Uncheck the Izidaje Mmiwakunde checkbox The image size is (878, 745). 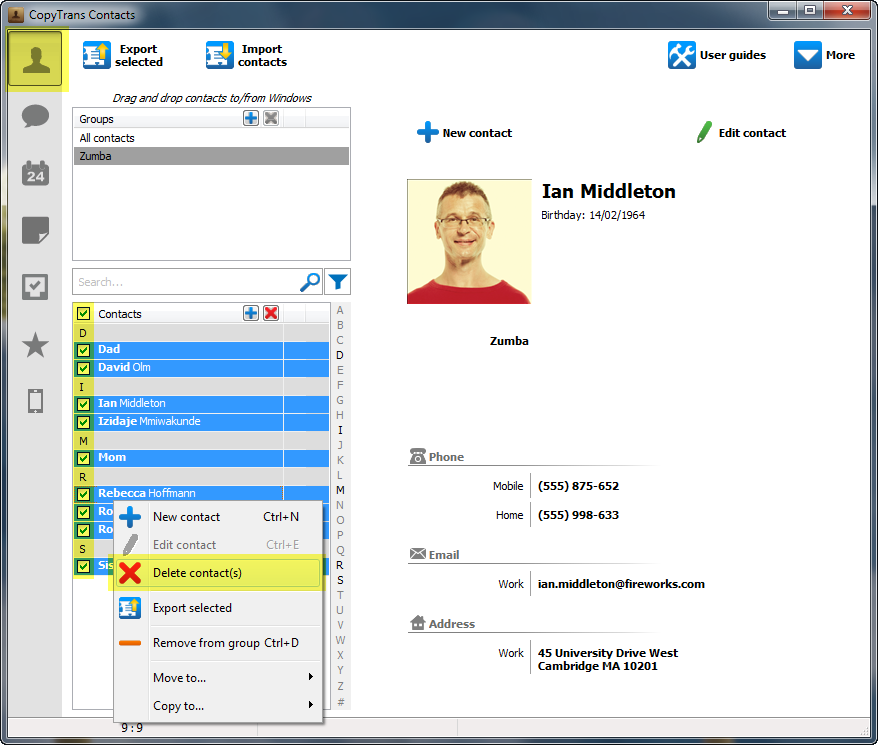tap(83, 422)
